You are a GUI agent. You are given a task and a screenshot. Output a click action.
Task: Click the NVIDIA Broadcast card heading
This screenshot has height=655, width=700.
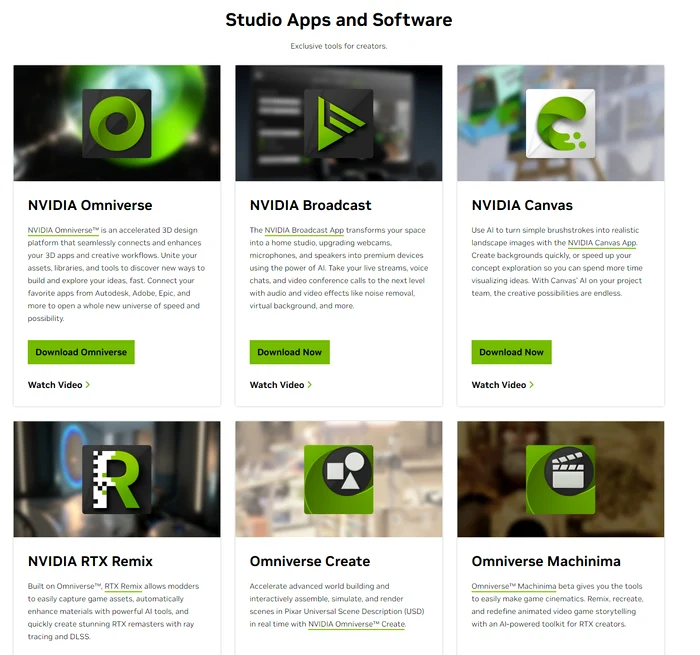tap(310, 205)
